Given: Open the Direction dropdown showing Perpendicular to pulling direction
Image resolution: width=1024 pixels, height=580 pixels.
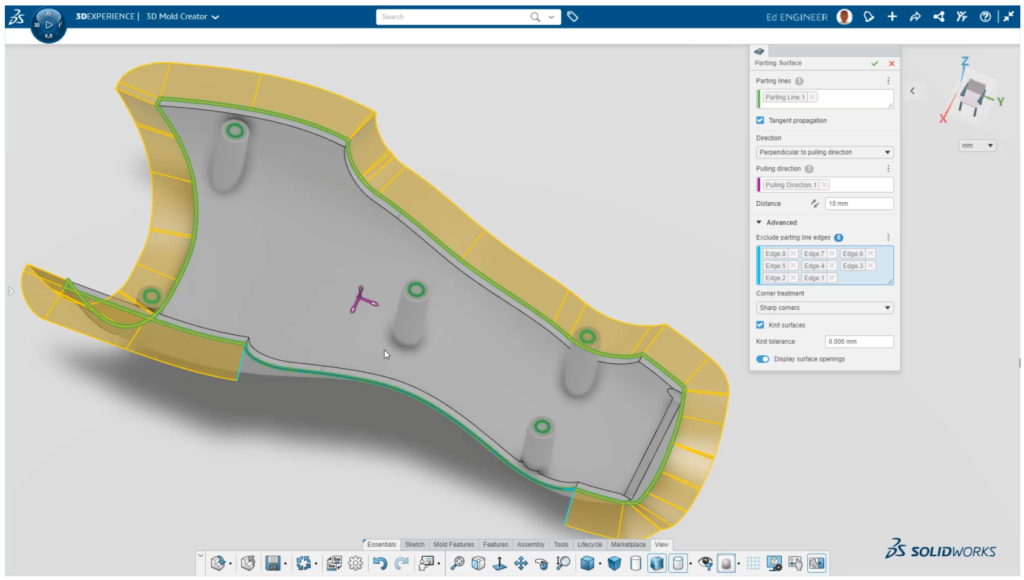Looking at the screenshot, I should 824,151.
